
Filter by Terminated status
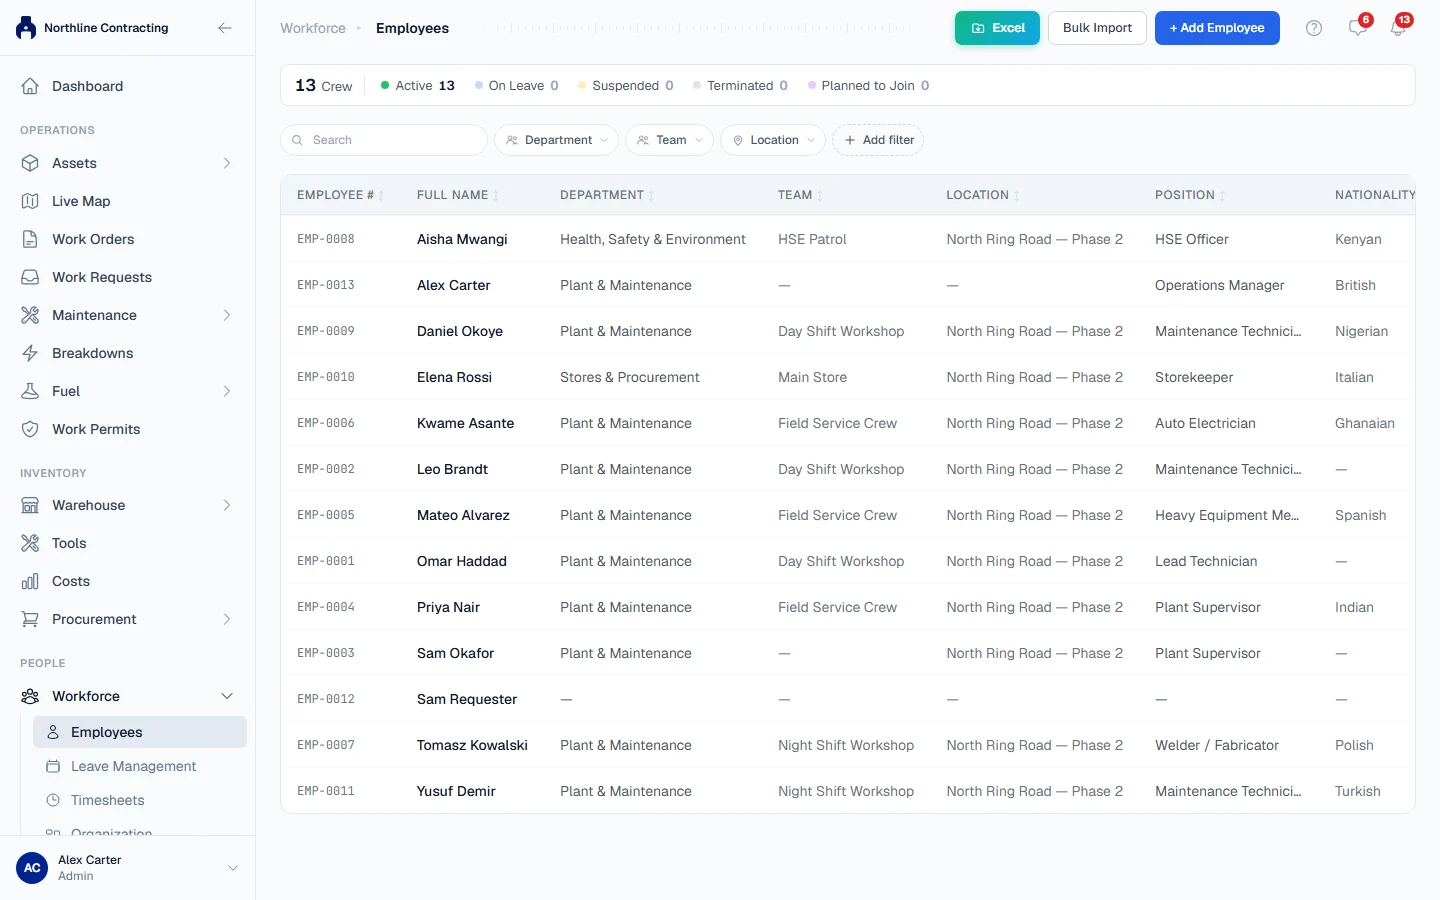tap(740, 85)
